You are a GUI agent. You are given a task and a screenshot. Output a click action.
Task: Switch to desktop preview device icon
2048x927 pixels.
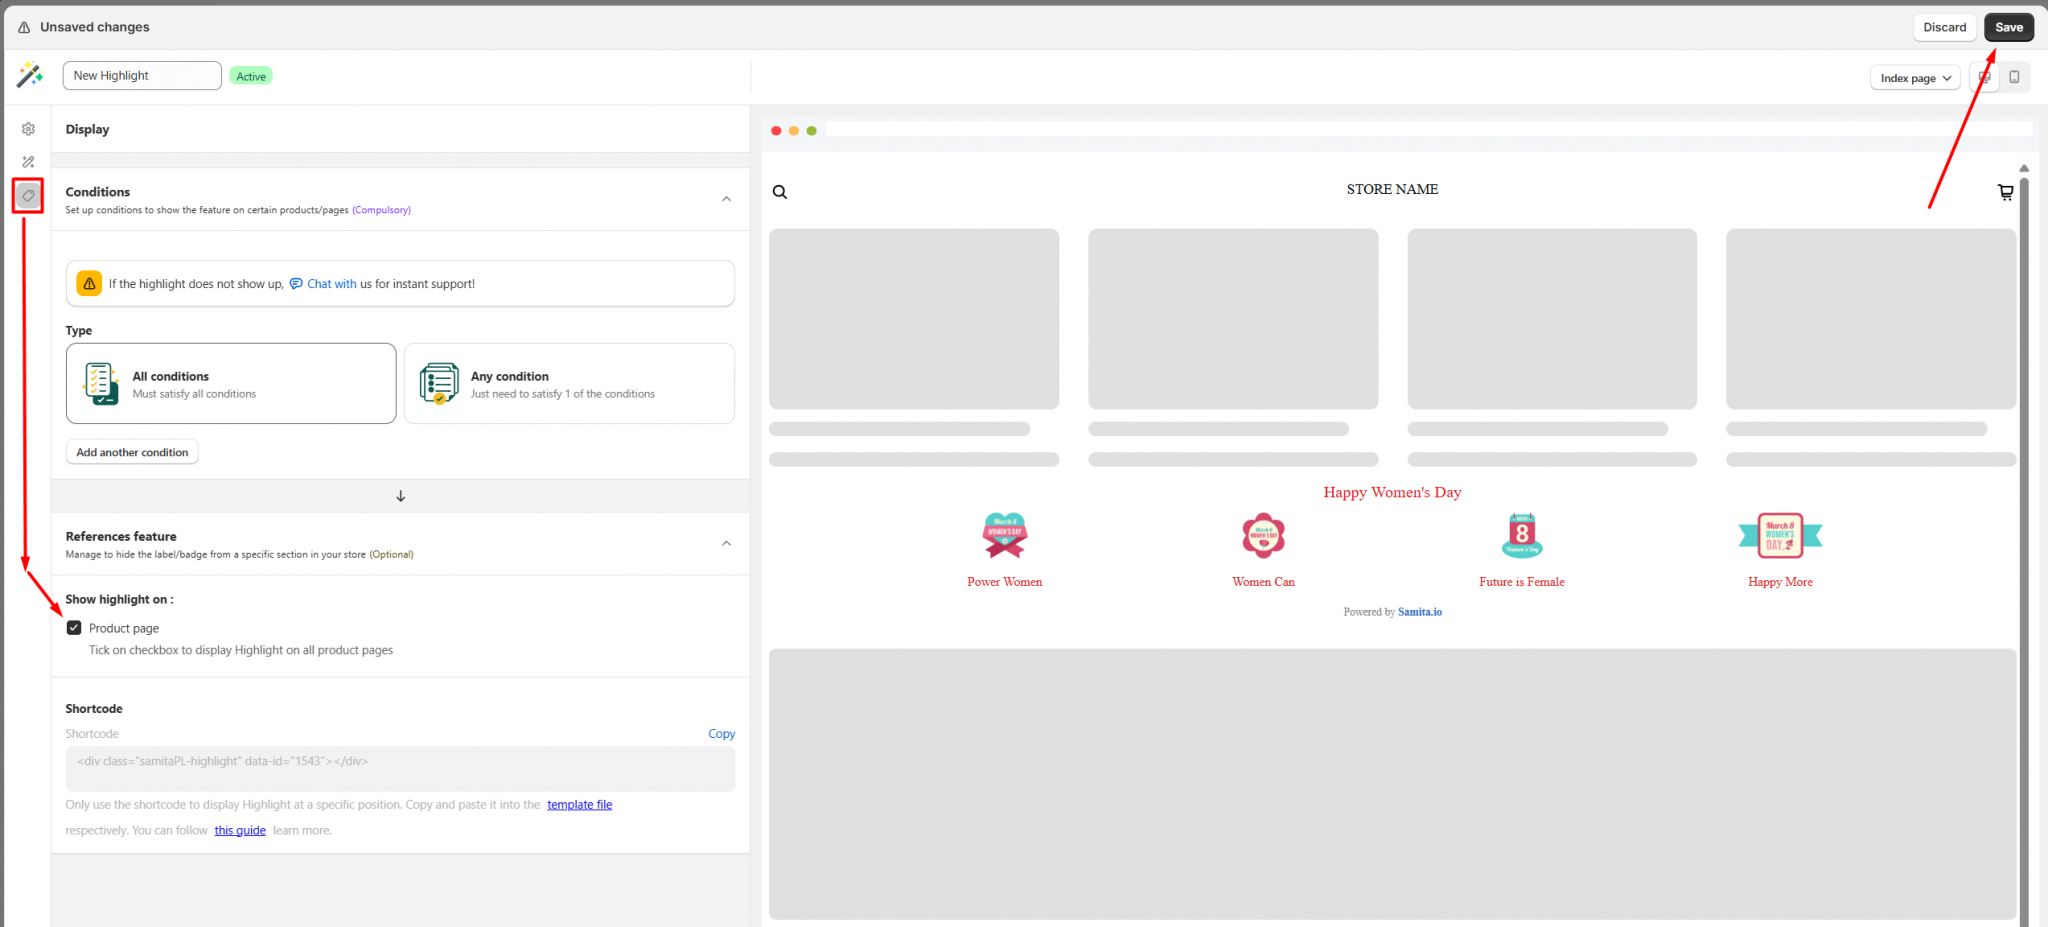1984,77
